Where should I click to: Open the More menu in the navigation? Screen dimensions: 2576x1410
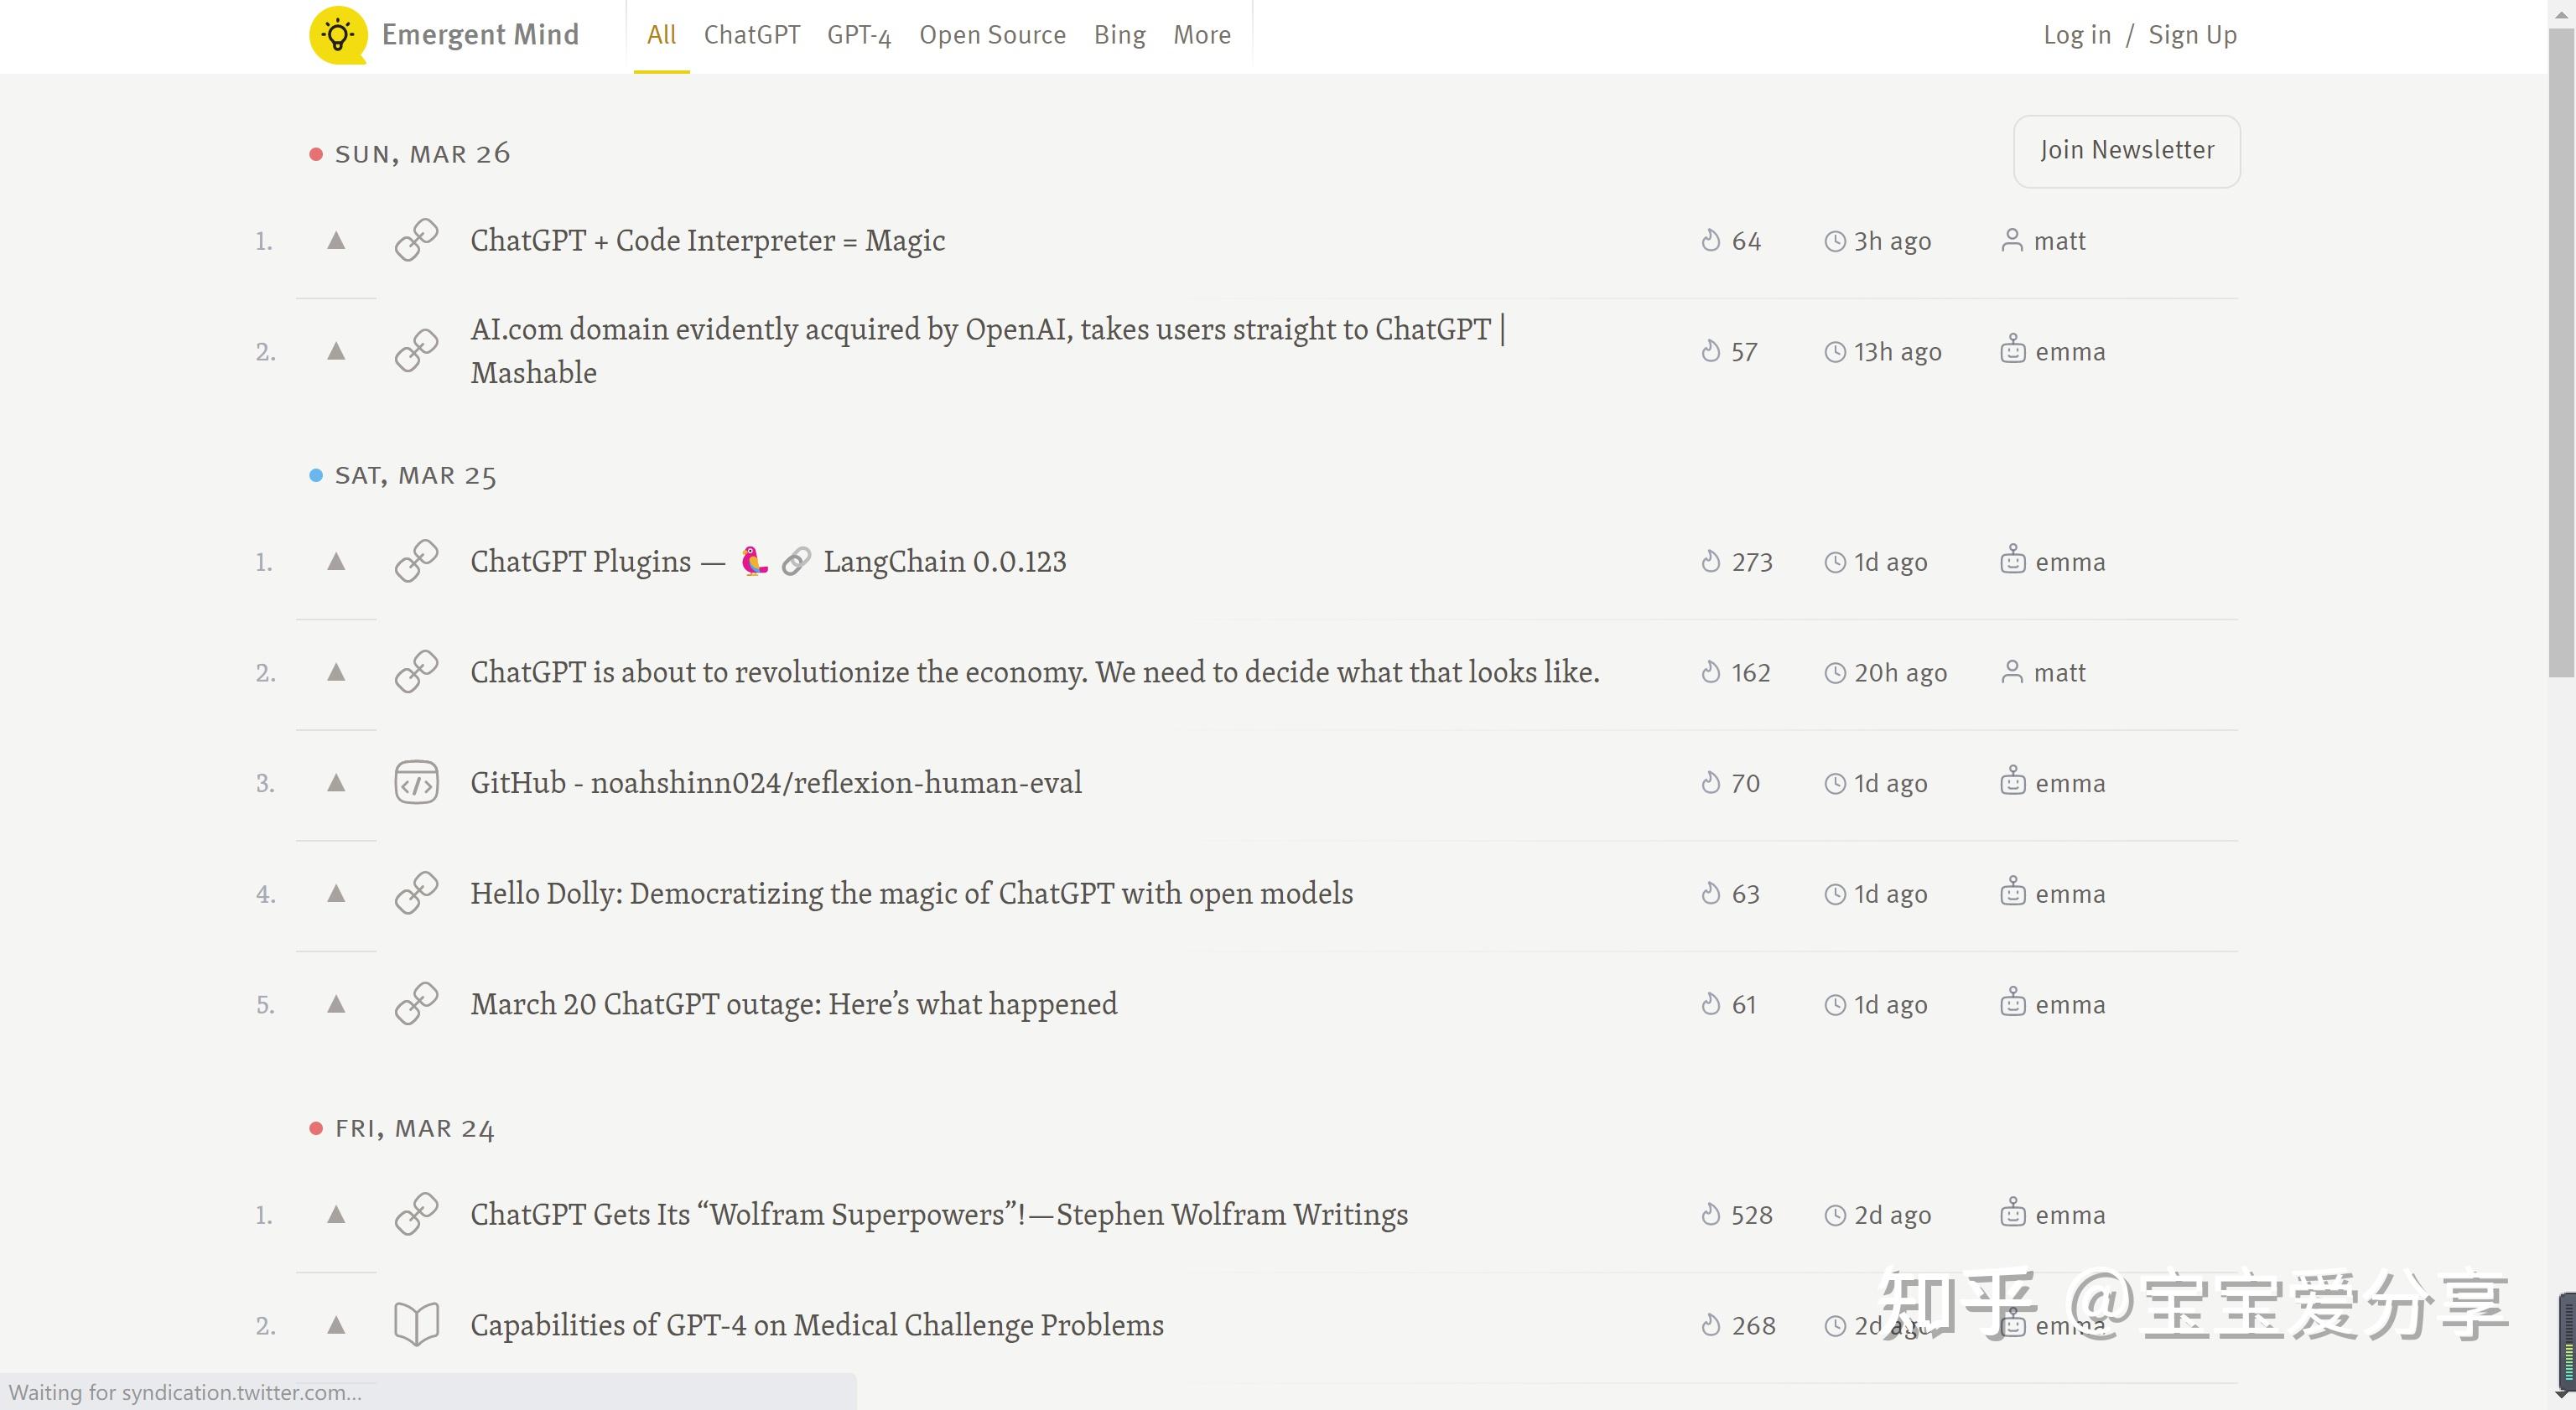[x=1201, y=35]
